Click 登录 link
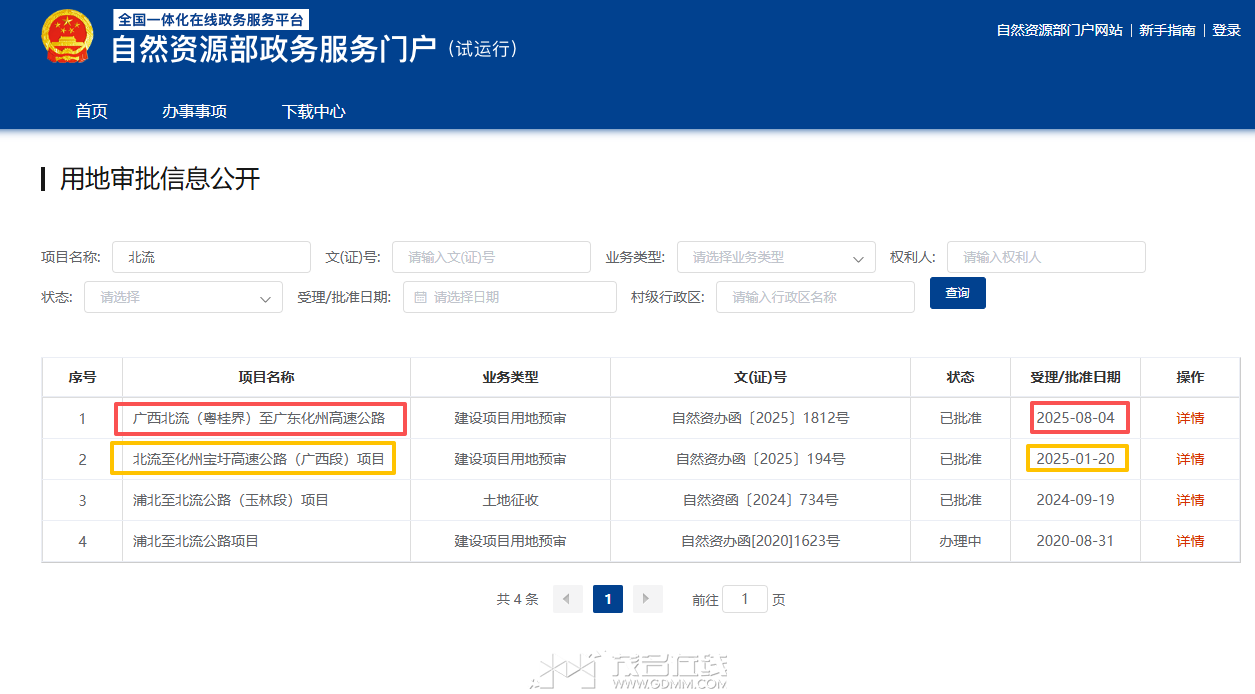Screen dimensions: 1255x694 point(1226,30)
